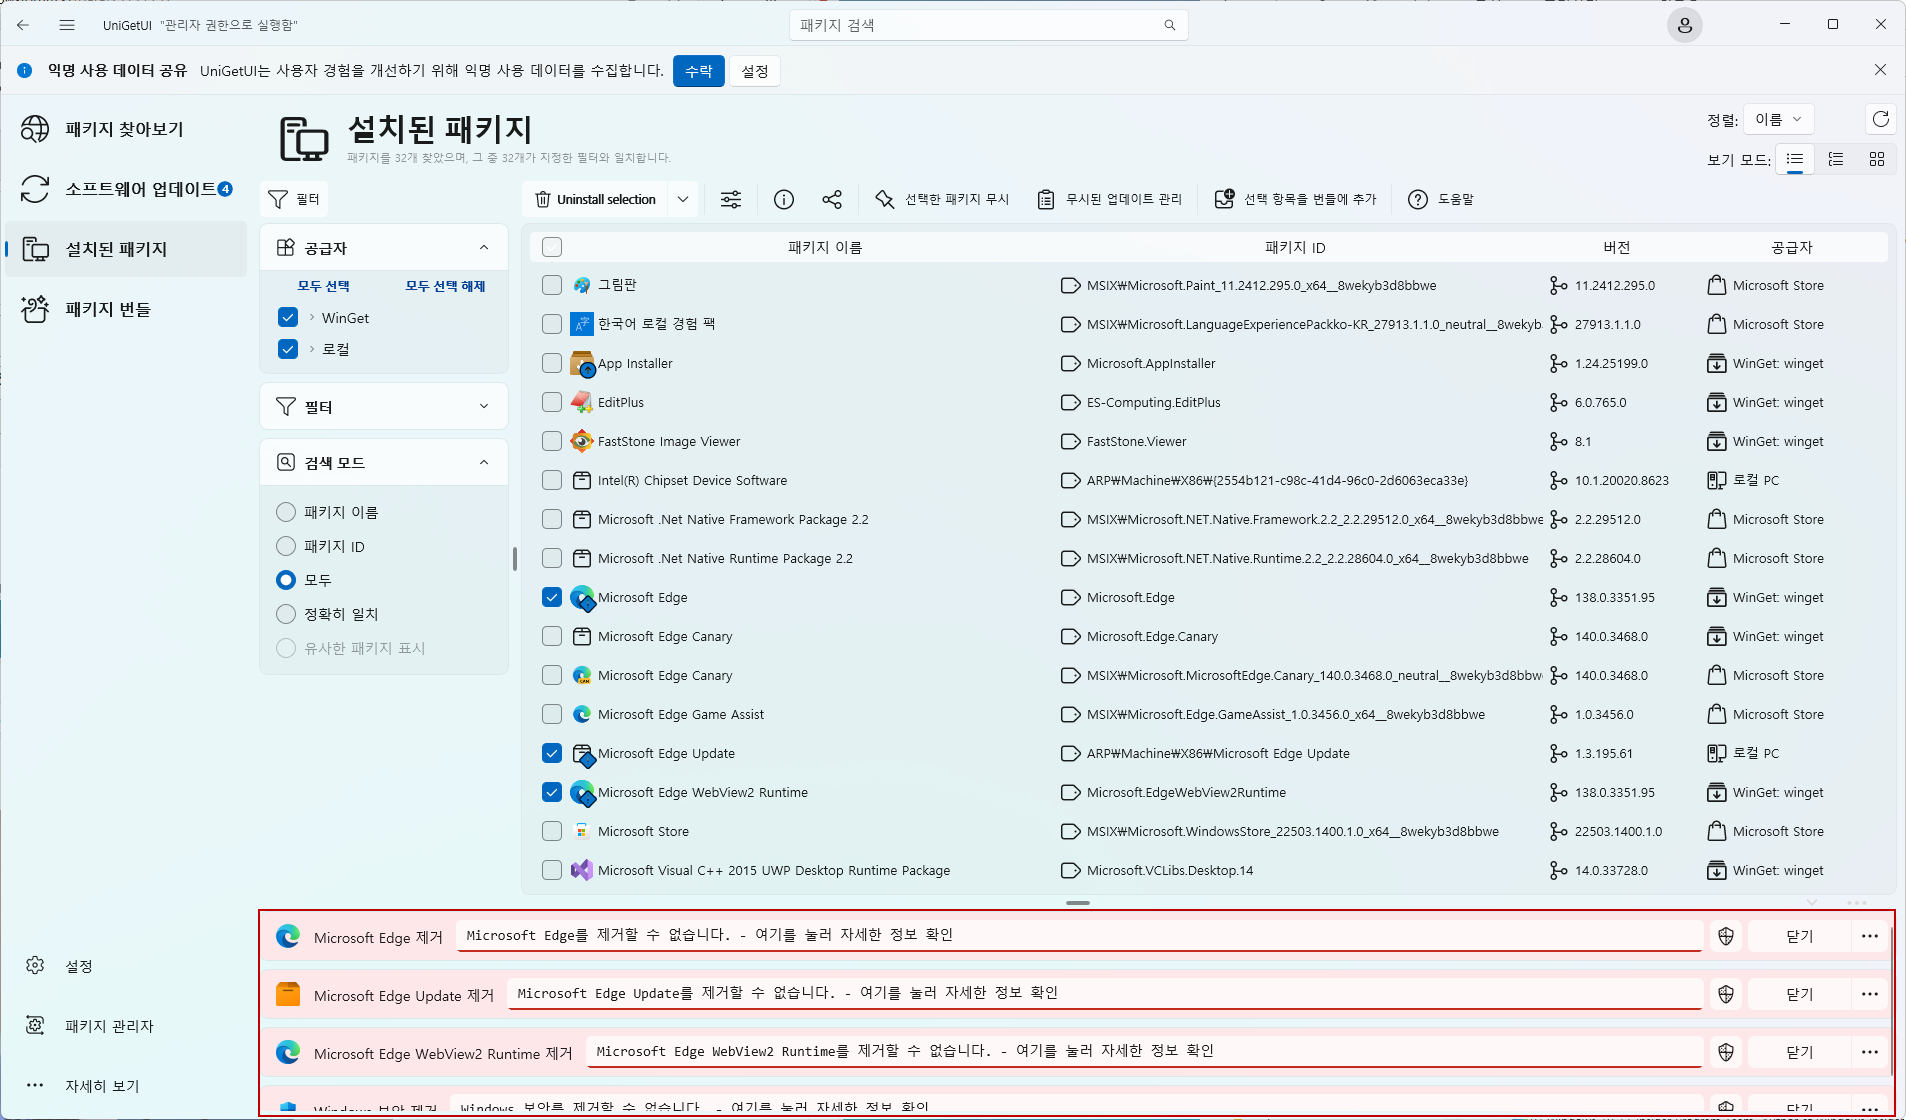Select the 정확히 일치 radio button
This screenshot has width=1906, height=1120.
tap(286, 614)
